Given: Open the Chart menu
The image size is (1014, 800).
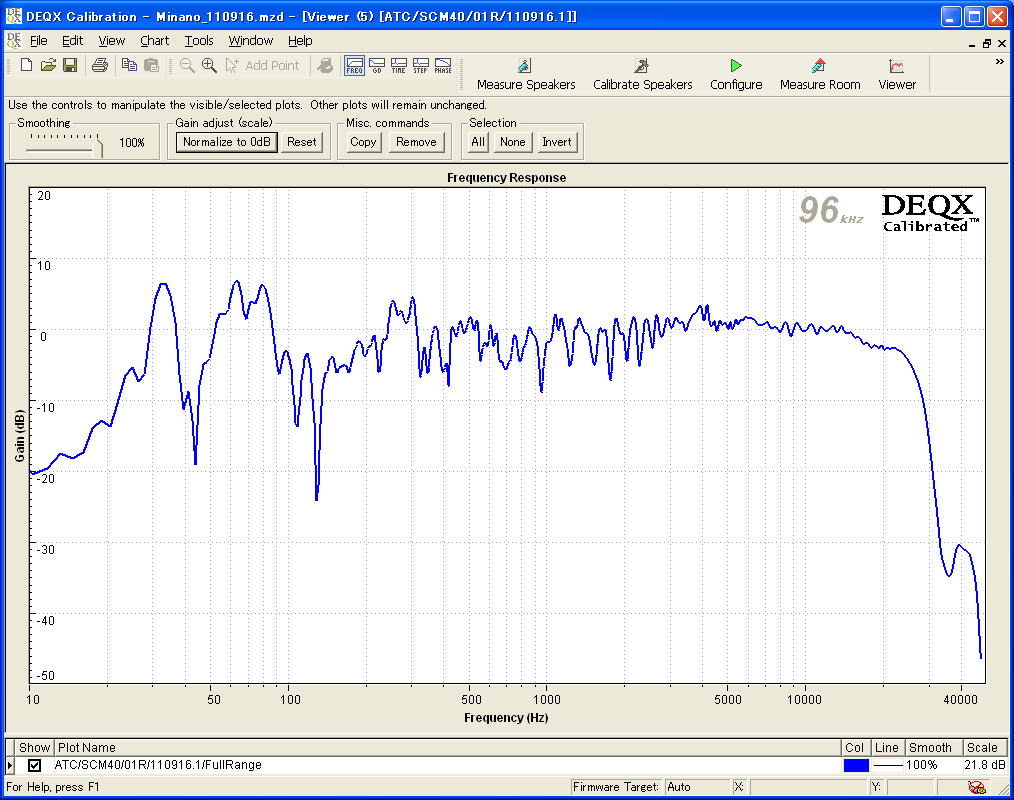Looking at the screenshot, I should [155, 41].
